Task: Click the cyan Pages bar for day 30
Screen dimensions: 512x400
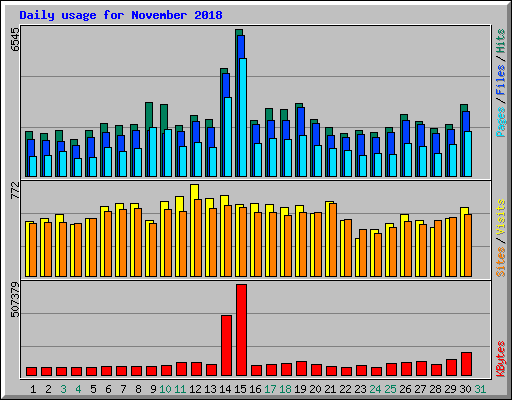Action: [x=468, y=154]
